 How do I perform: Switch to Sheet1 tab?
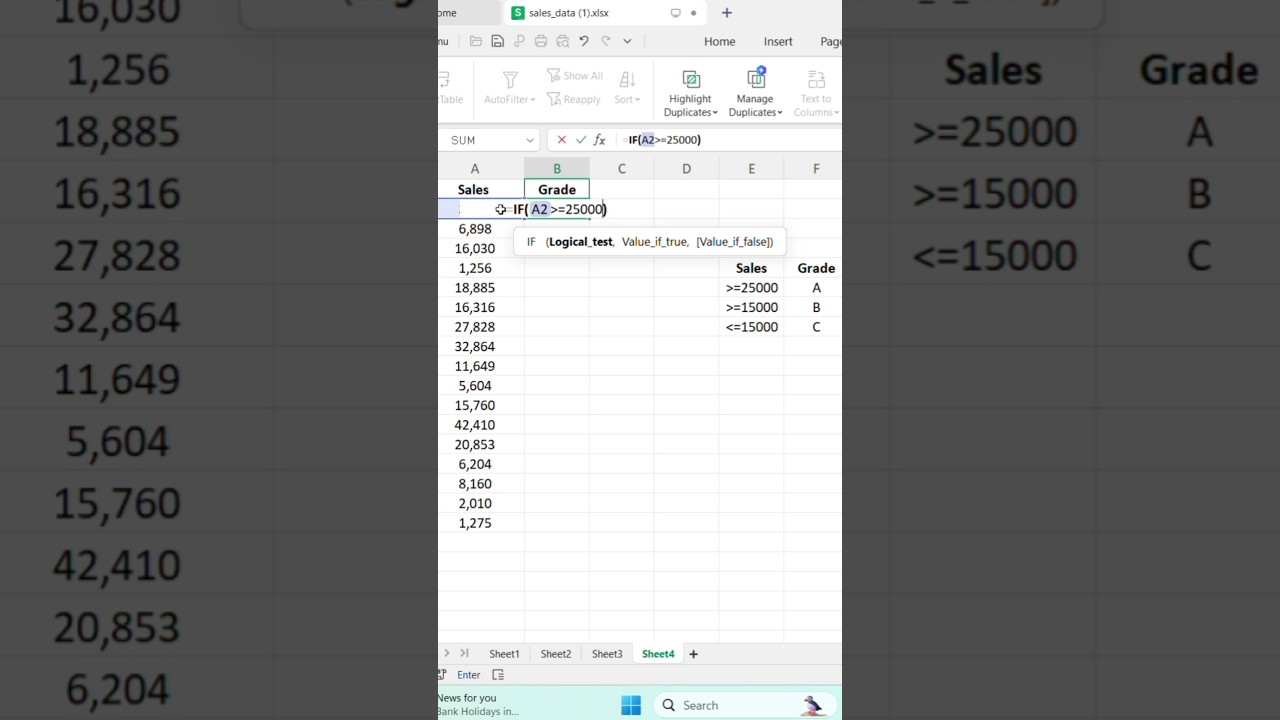504,654
